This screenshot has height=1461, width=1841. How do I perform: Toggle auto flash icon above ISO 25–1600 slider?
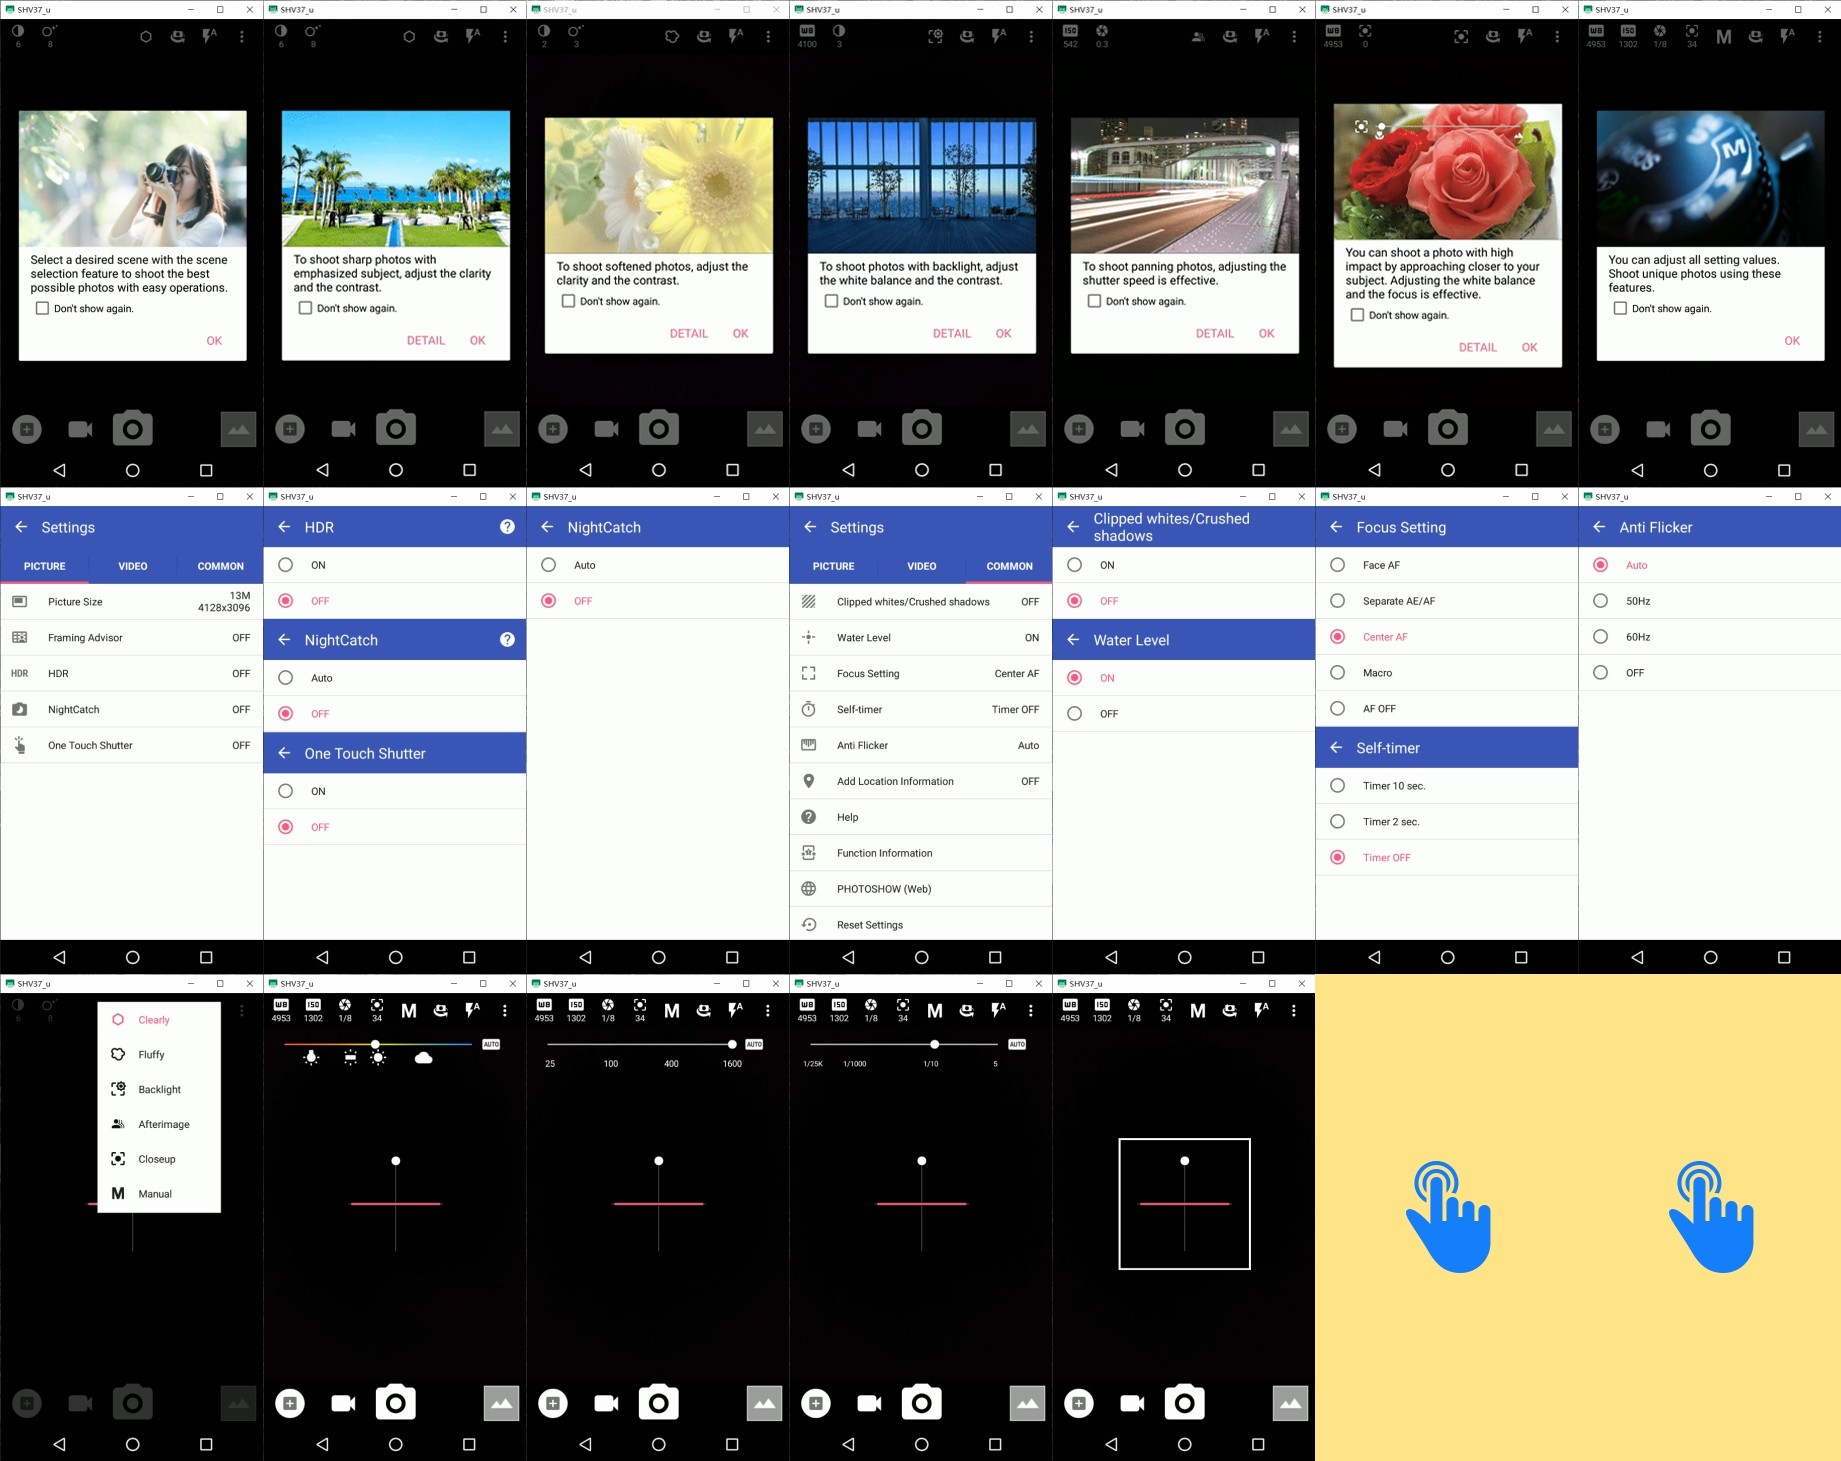[x=735, y=1011]
